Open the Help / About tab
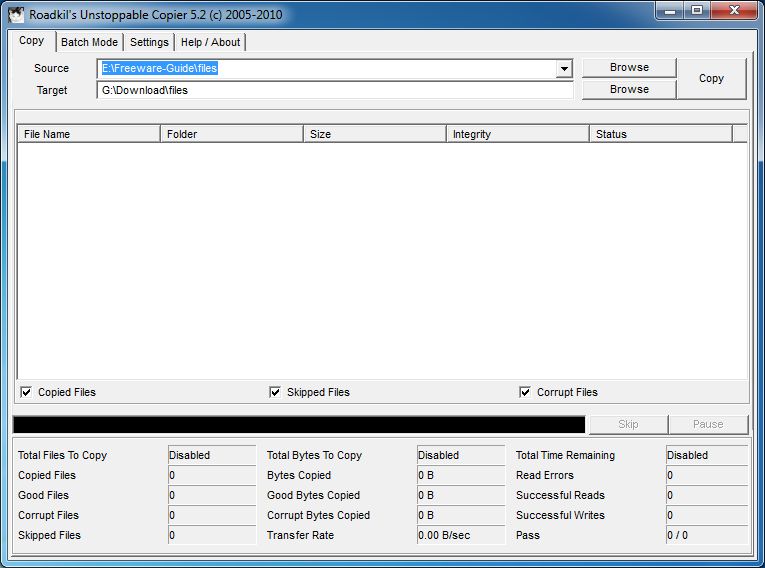Image resolution: width=765 pixels, height=568 pixels. point(210,42)
